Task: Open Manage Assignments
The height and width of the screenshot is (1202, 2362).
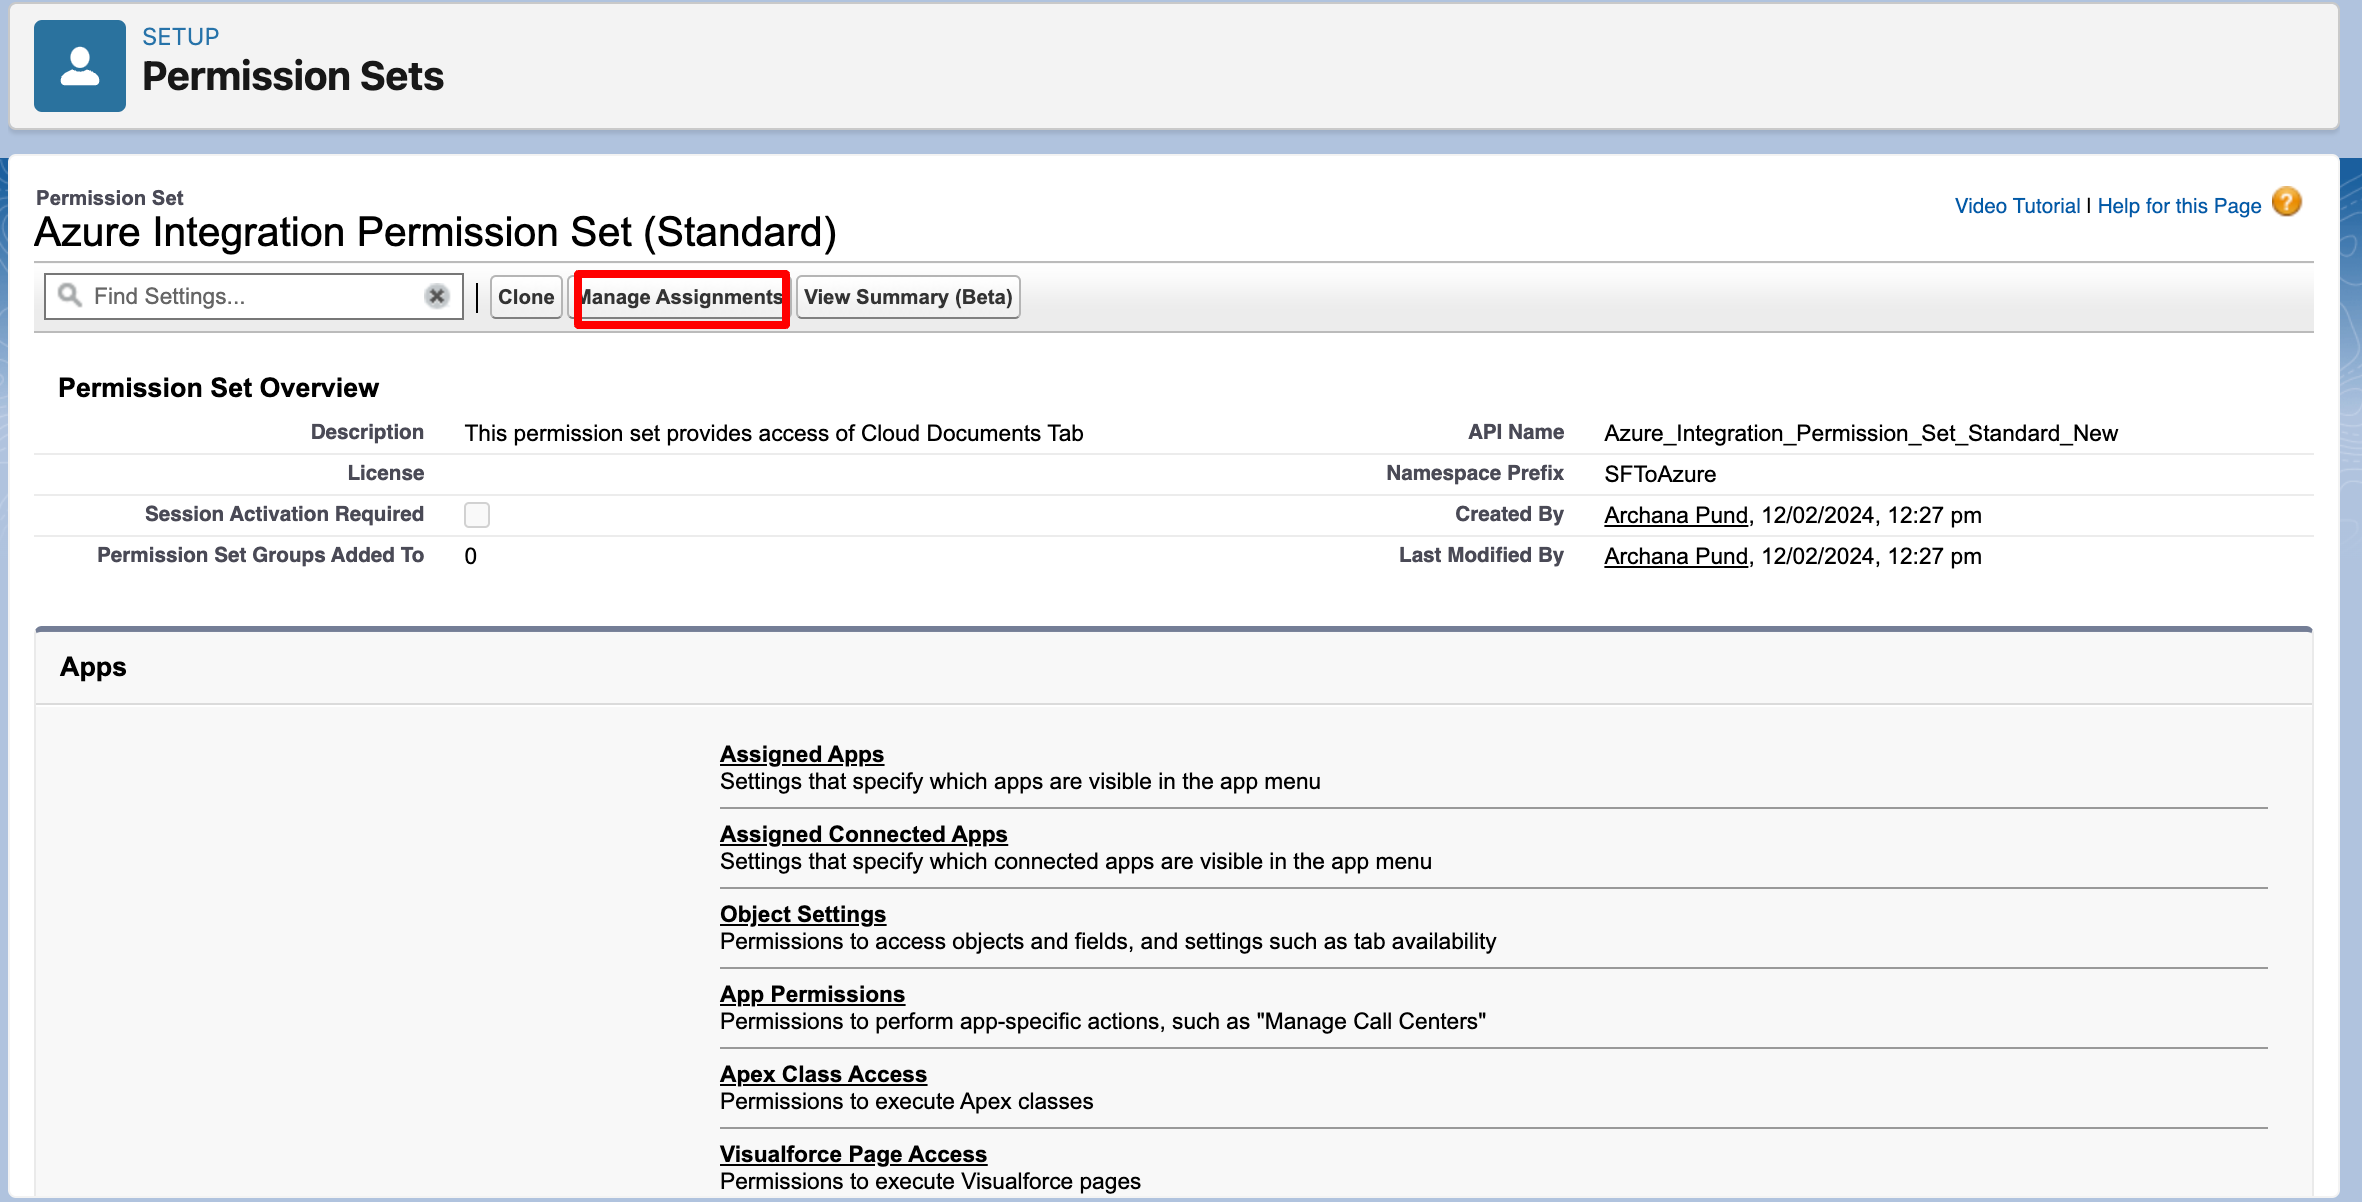Action: tap(682, 298)
